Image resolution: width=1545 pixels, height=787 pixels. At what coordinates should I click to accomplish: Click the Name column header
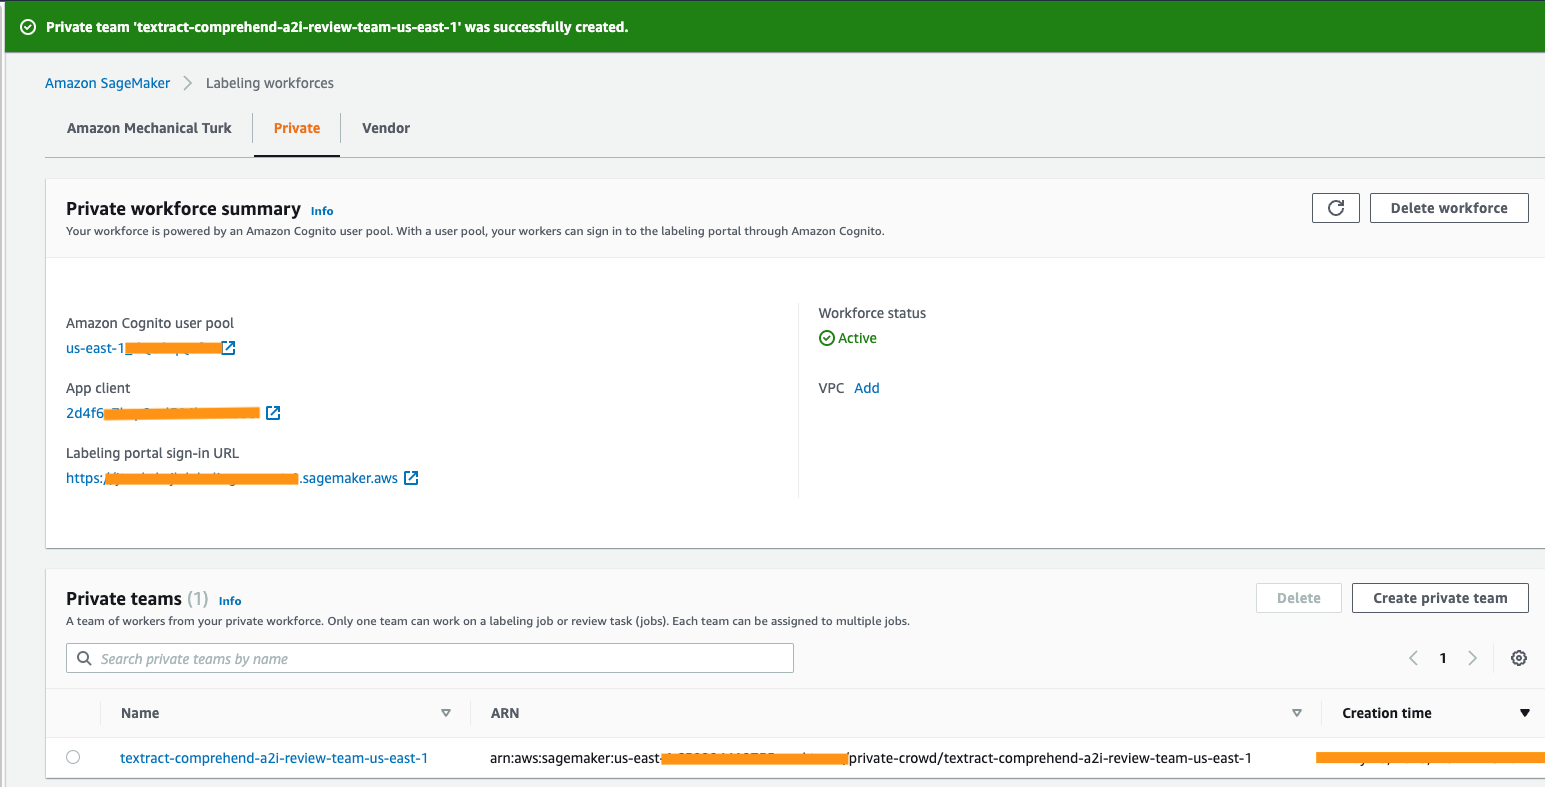click(140, 713)
